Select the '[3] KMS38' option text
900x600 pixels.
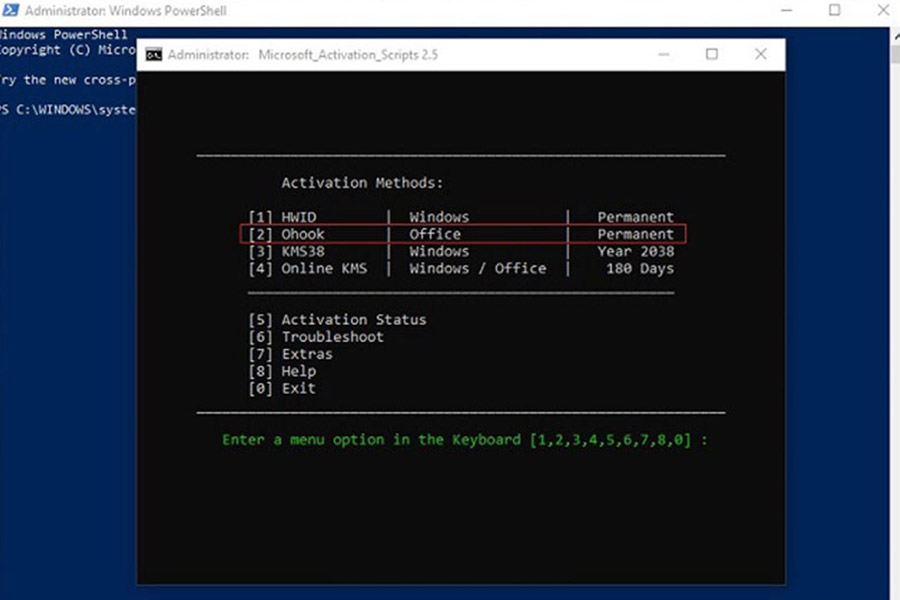click(286, 251)
